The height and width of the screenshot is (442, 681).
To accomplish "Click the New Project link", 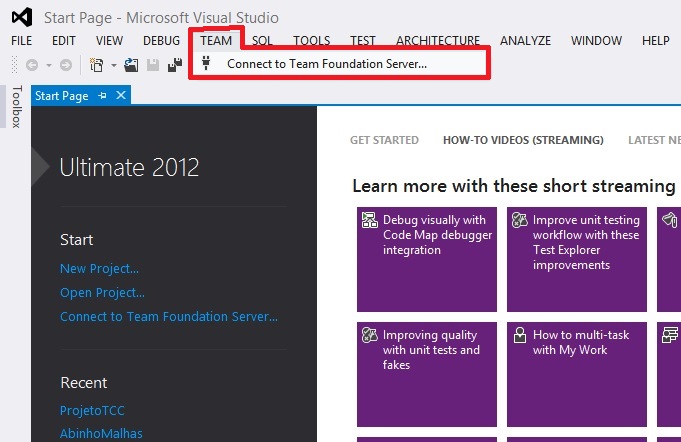I will point(99,269).
